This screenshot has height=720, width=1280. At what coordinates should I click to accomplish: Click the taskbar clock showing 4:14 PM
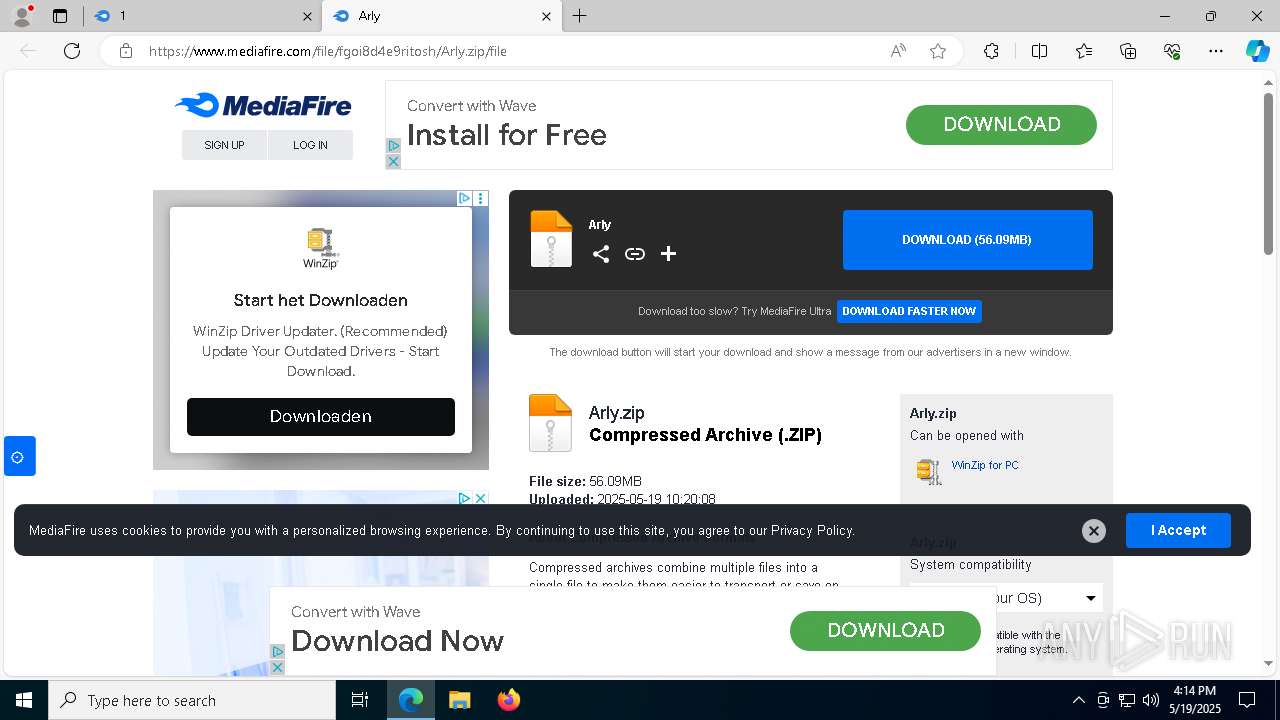coord(1197,700)
